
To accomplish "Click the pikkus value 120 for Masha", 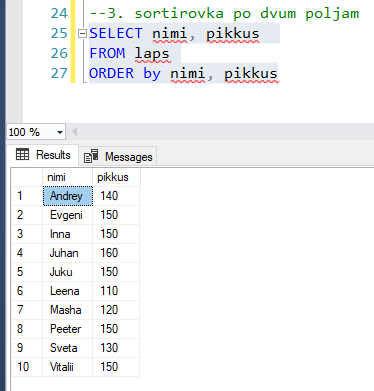I will pyautogui.click(x=116, y=310).
